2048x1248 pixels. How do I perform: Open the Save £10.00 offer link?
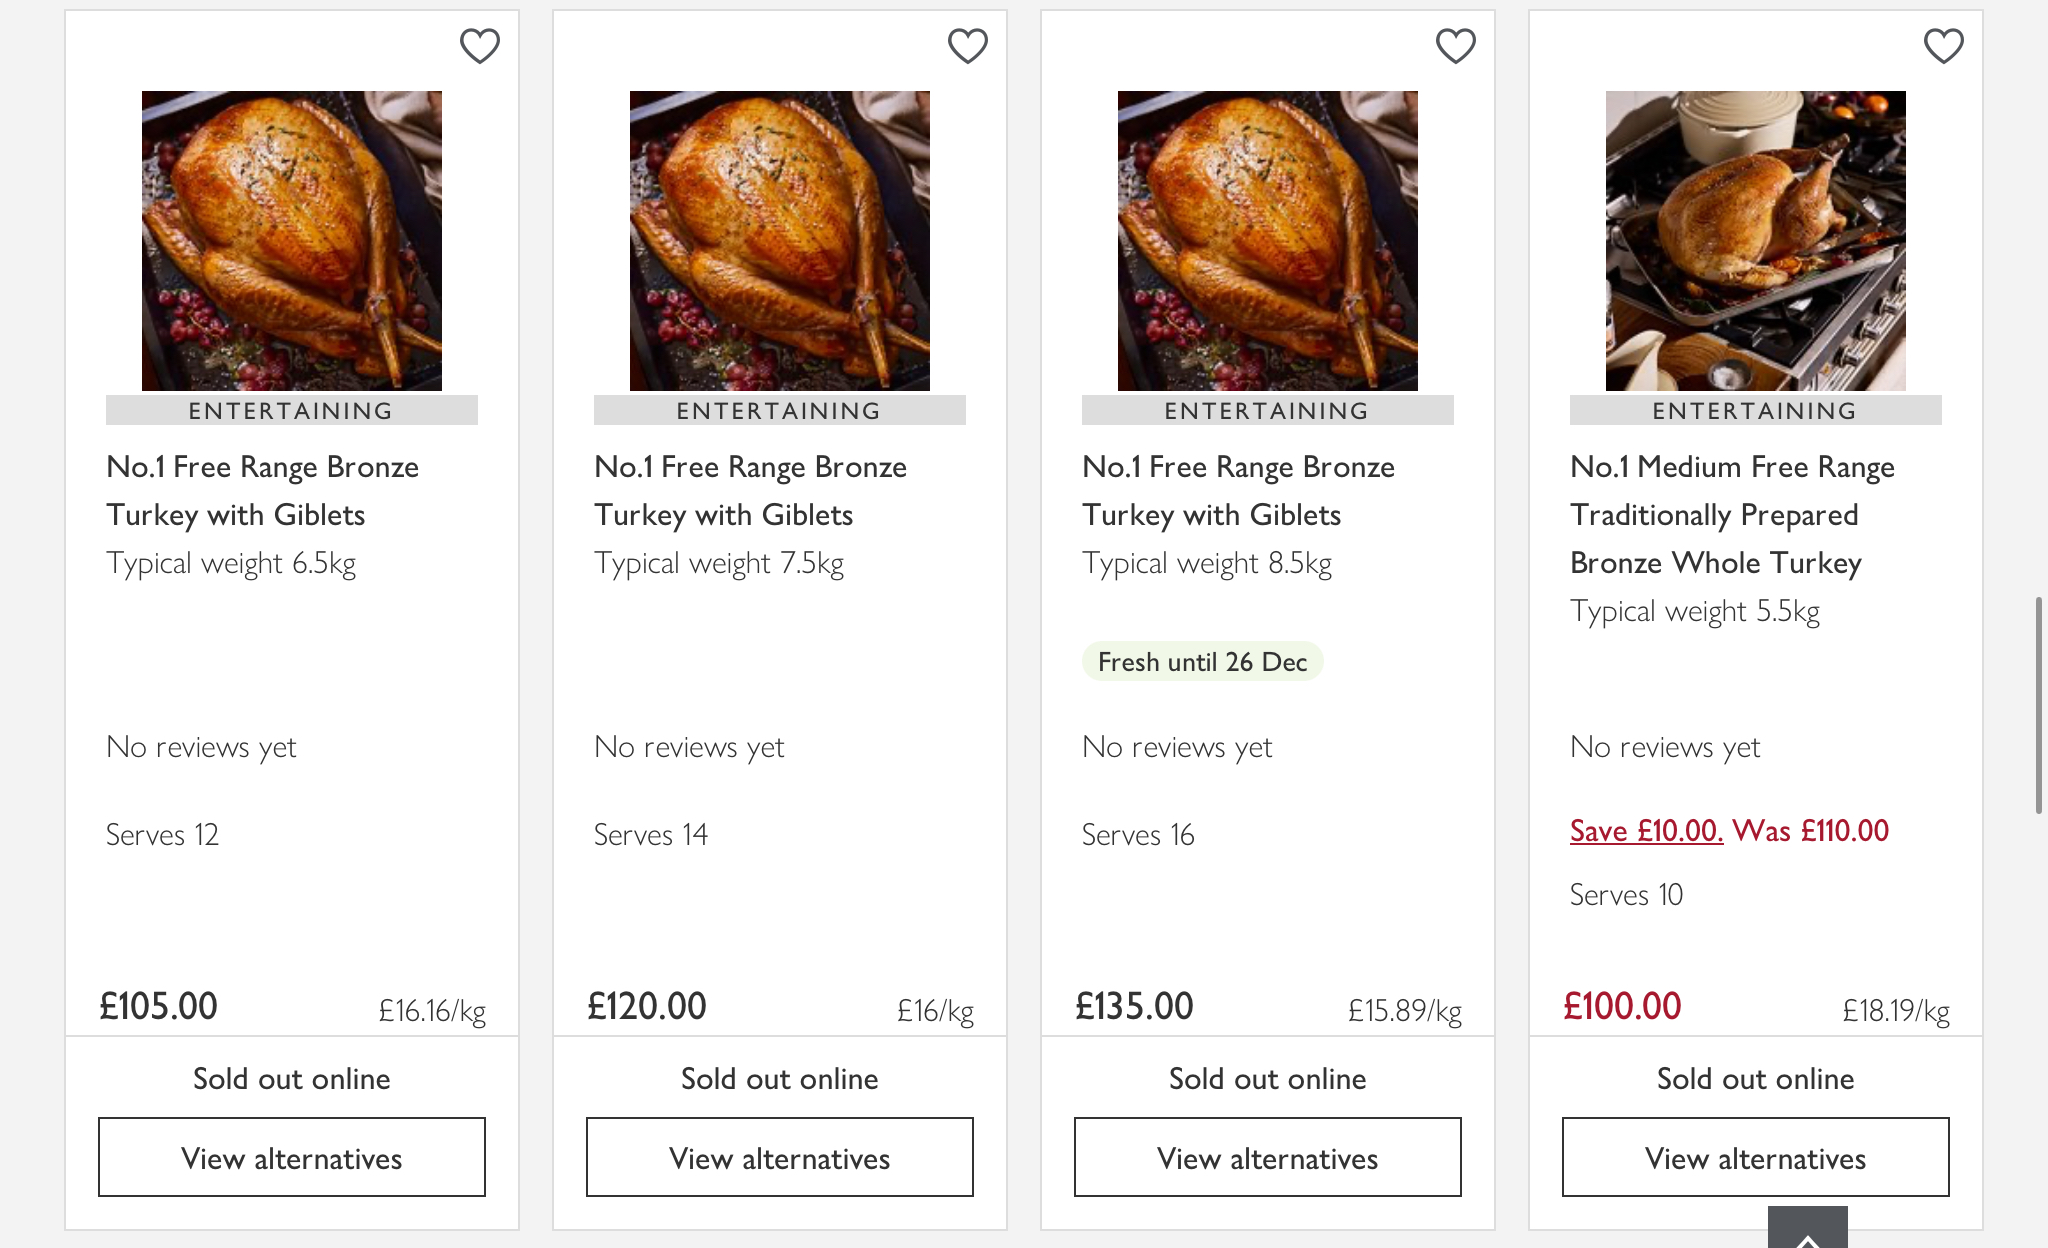point(1646,831)
